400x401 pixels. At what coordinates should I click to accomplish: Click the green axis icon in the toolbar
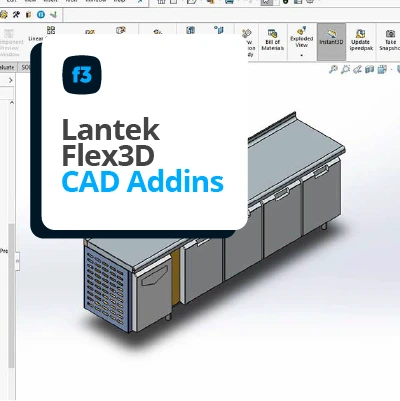[53, 15]
